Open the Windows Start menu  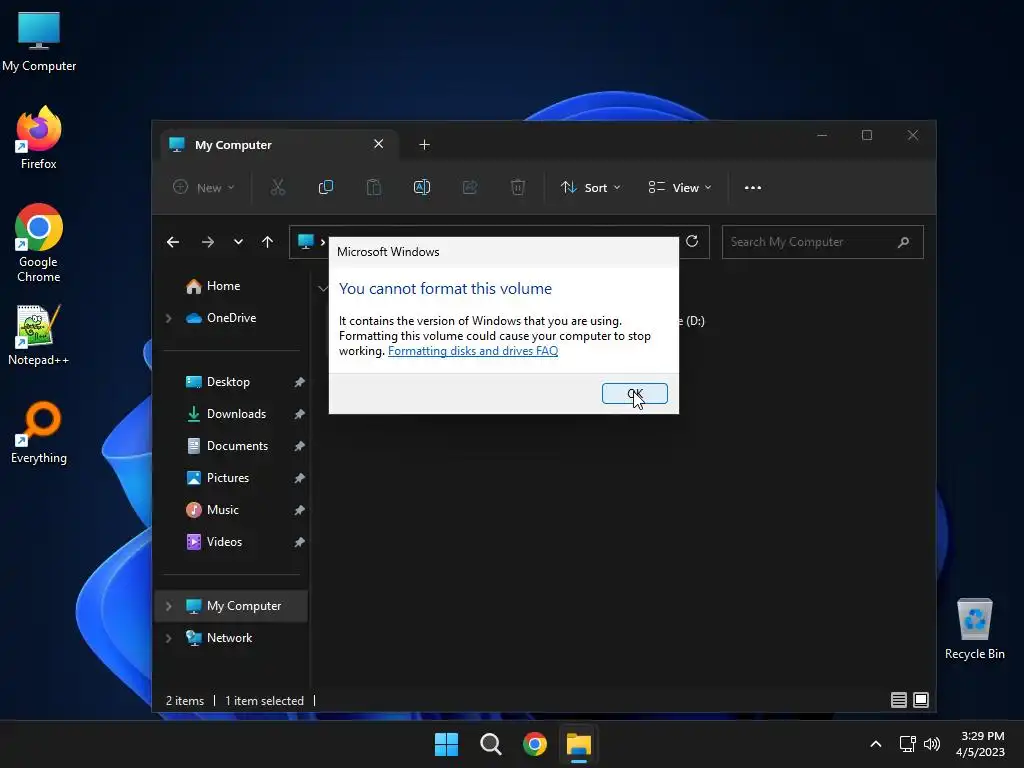point(447,744)
